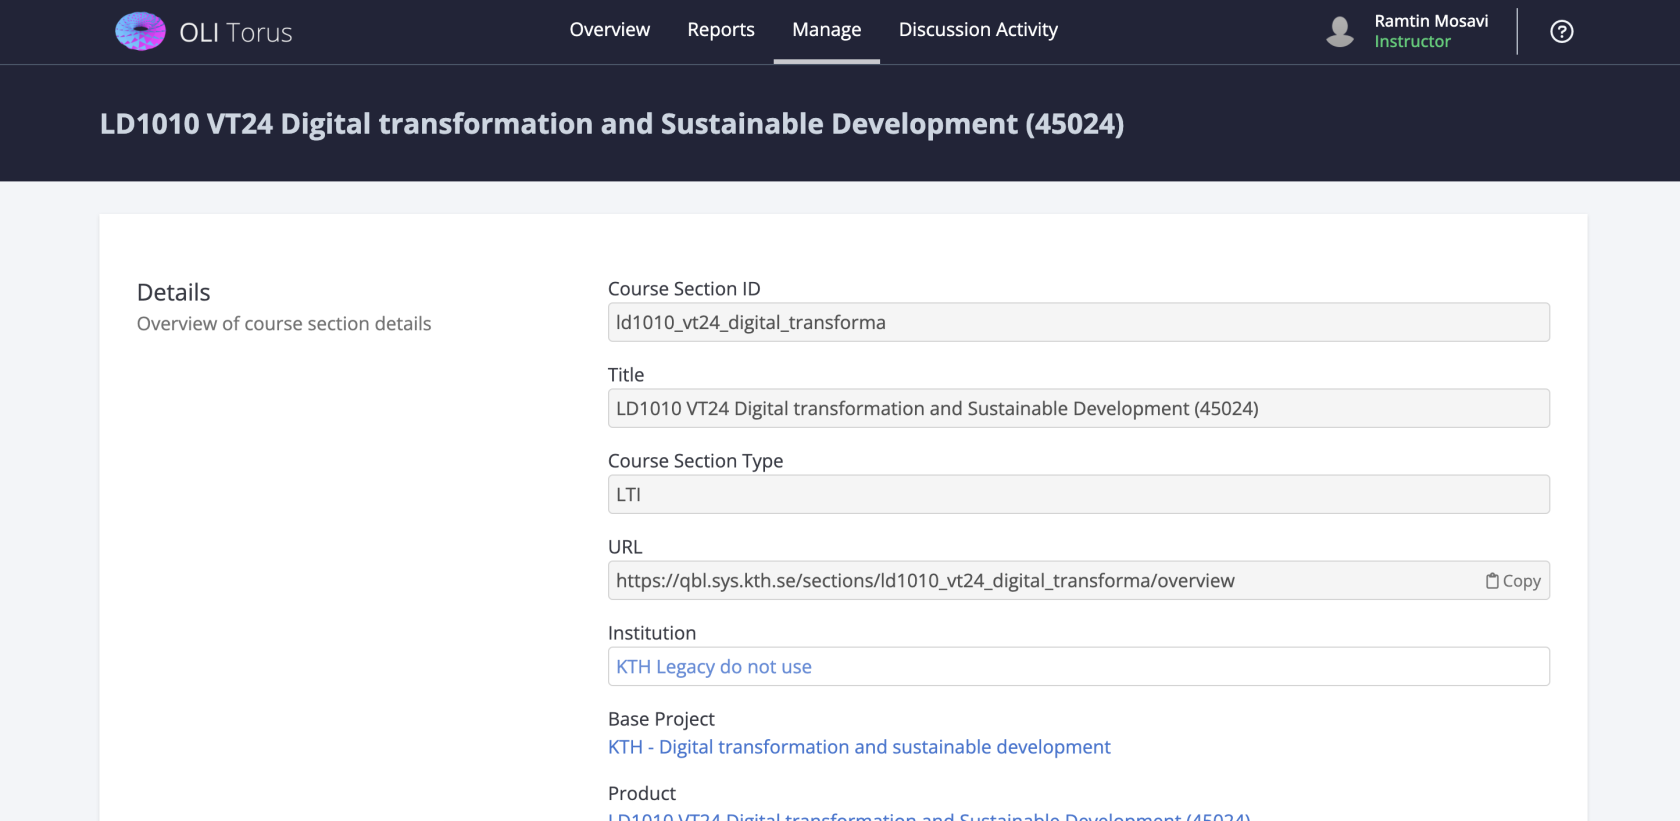
Task: Click the Ramtin Mosavi user name
Action: (x=1431, y=21)
